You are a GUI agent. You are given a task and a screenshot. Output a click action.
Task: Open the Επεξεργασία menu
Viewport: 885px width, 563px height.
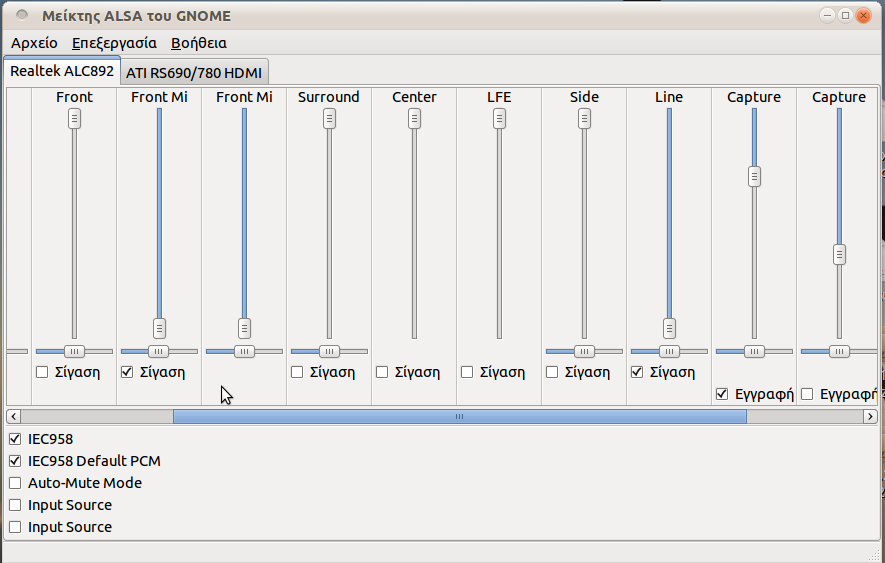point(114,43)
